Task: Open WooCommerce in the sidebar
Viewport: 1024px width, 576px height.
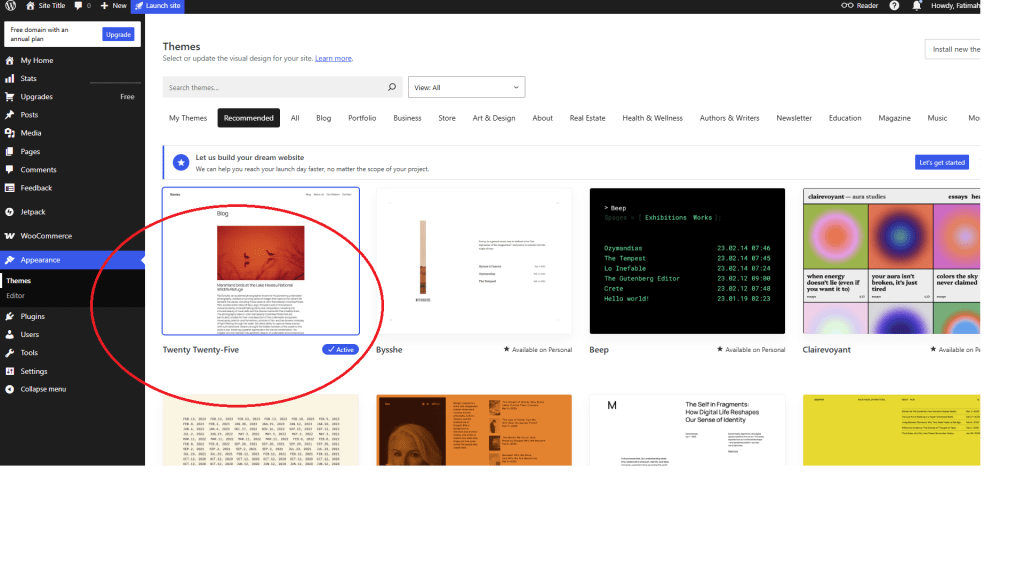Action: pyautogui.click(x=46, y=236)
